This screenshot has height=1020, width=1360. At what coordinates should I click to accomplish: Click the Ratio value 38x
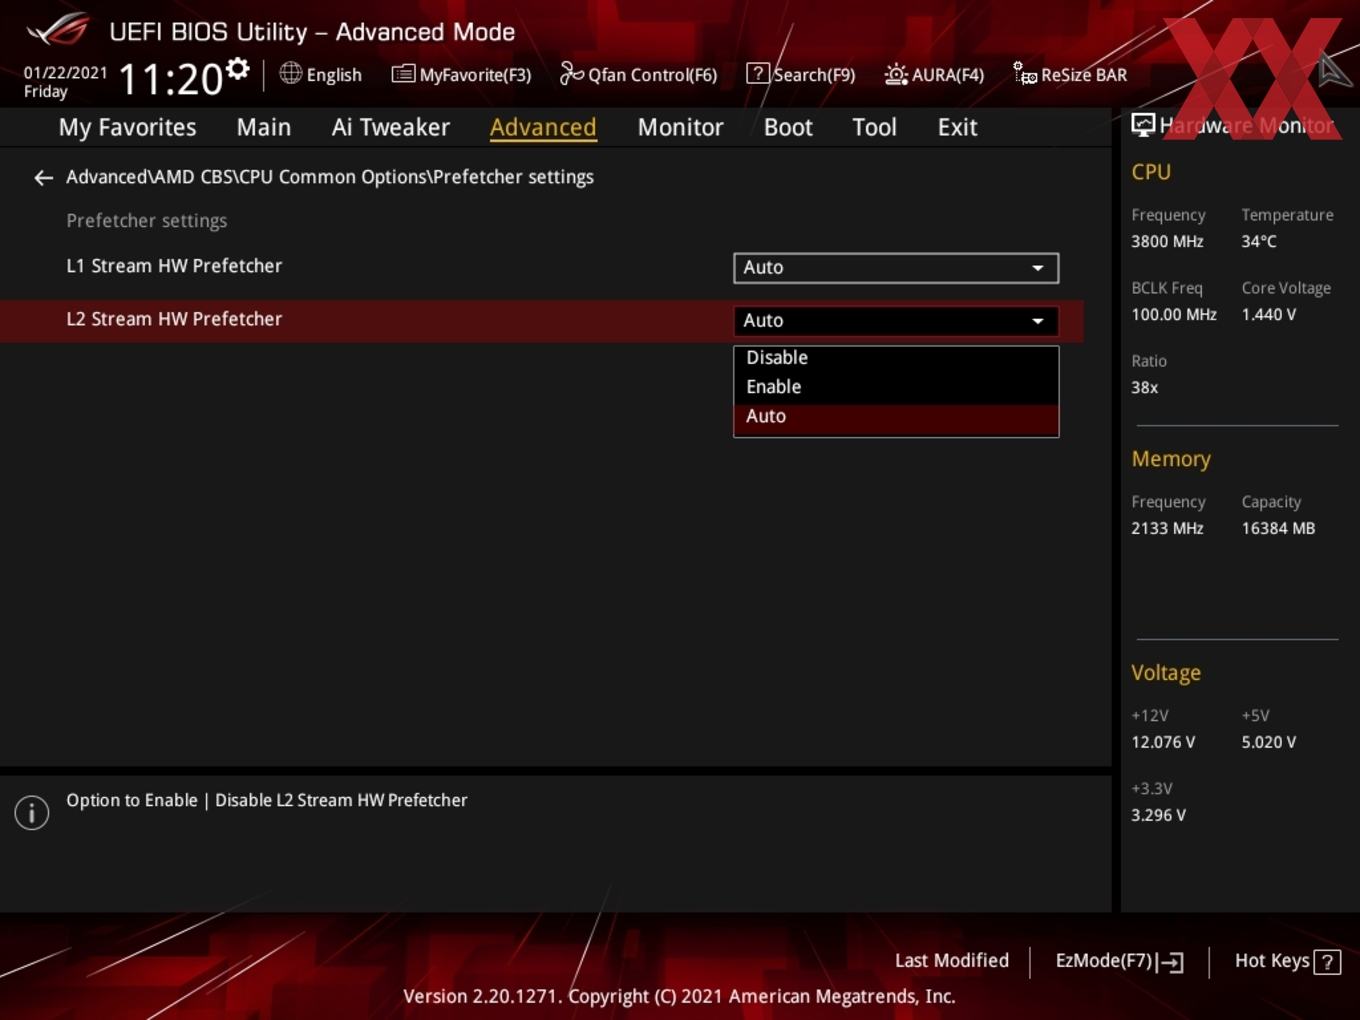[x=1145, y=387]
